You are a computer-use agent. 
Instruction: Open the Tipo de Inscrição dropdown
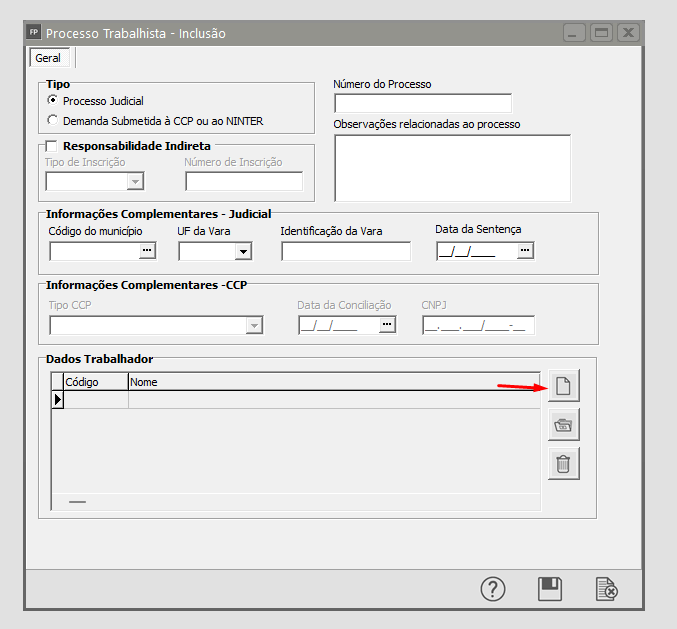tap(134, 181)
